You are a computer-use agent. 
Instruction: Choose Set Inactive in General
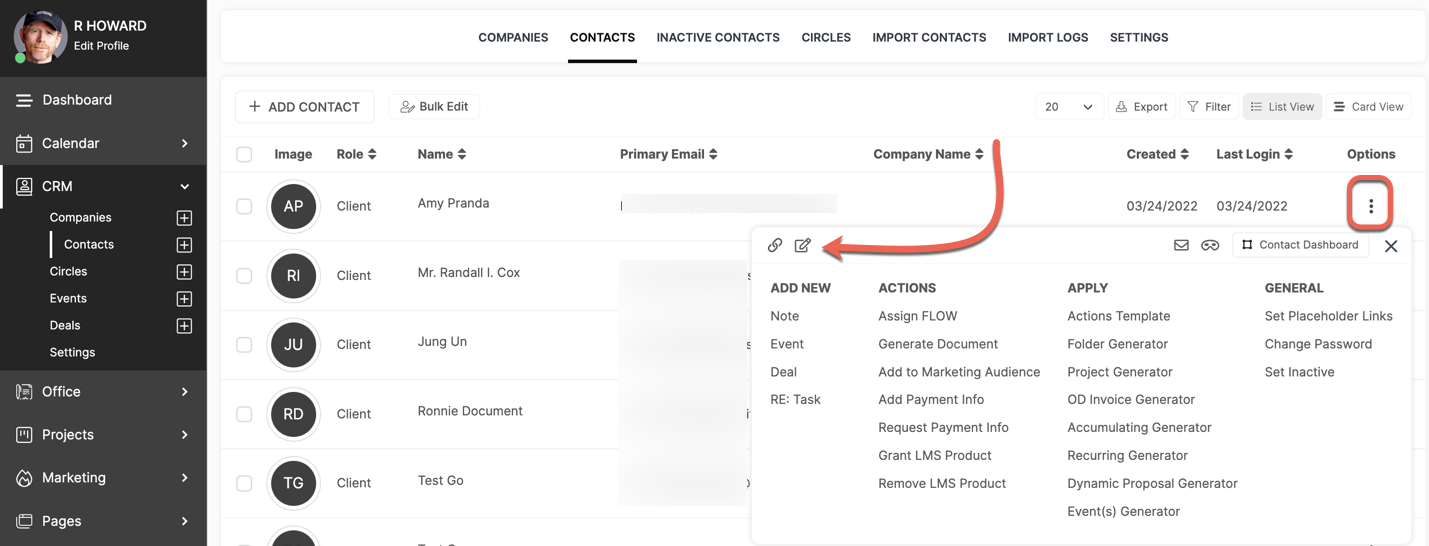[1299, 372]
